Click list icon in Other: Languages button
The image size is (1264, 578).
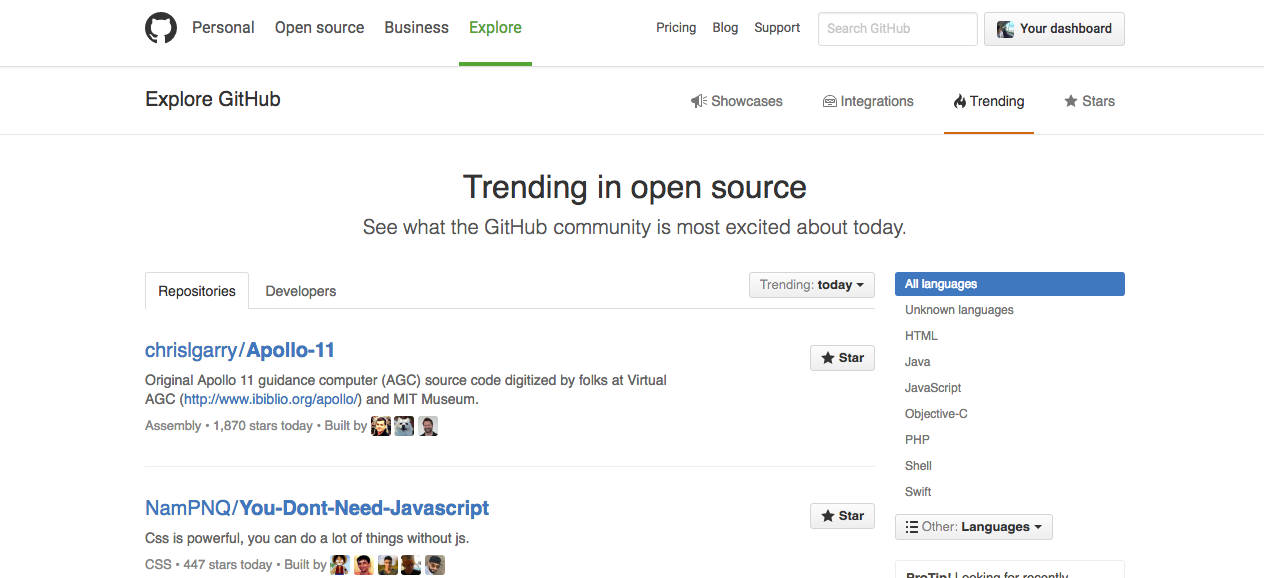[x=912, y=527]
